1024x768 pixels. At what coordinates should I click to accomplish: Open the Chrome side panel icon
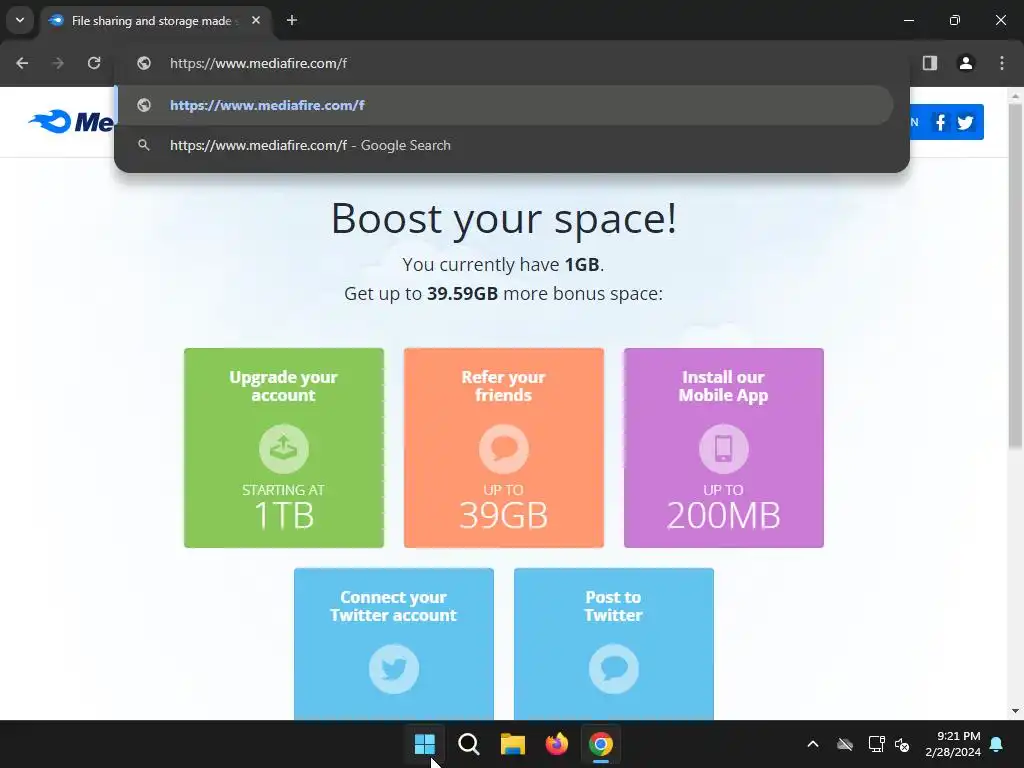pos(930,63)
